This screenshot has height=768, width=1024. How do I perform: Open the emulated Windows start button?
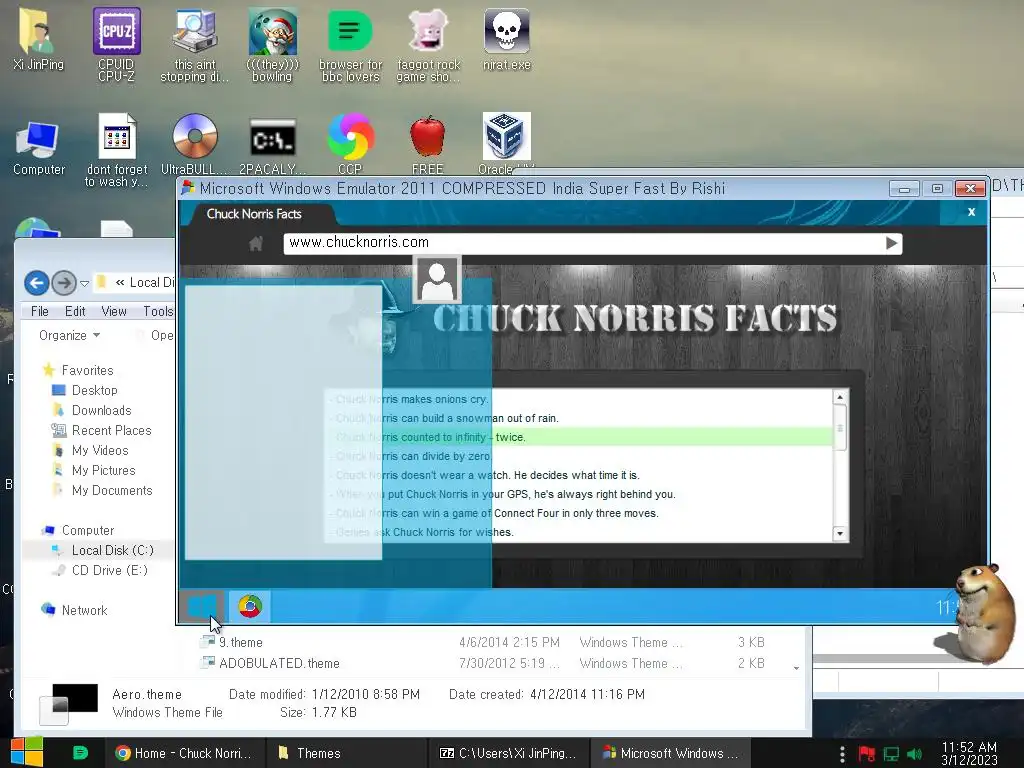click(x=202, y=607)
